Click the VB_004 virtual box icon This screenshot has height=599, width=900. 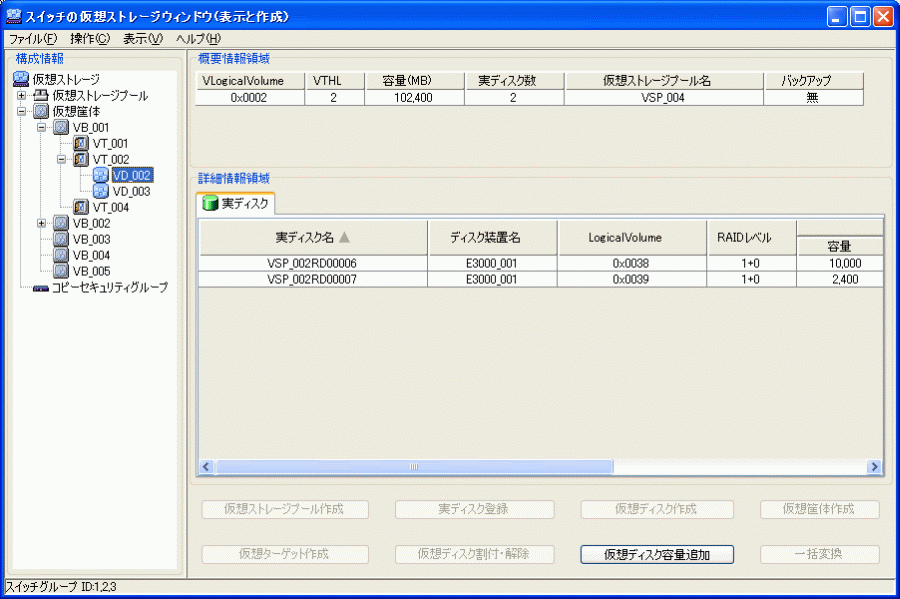pyautogui.click(x=61, y=255)
